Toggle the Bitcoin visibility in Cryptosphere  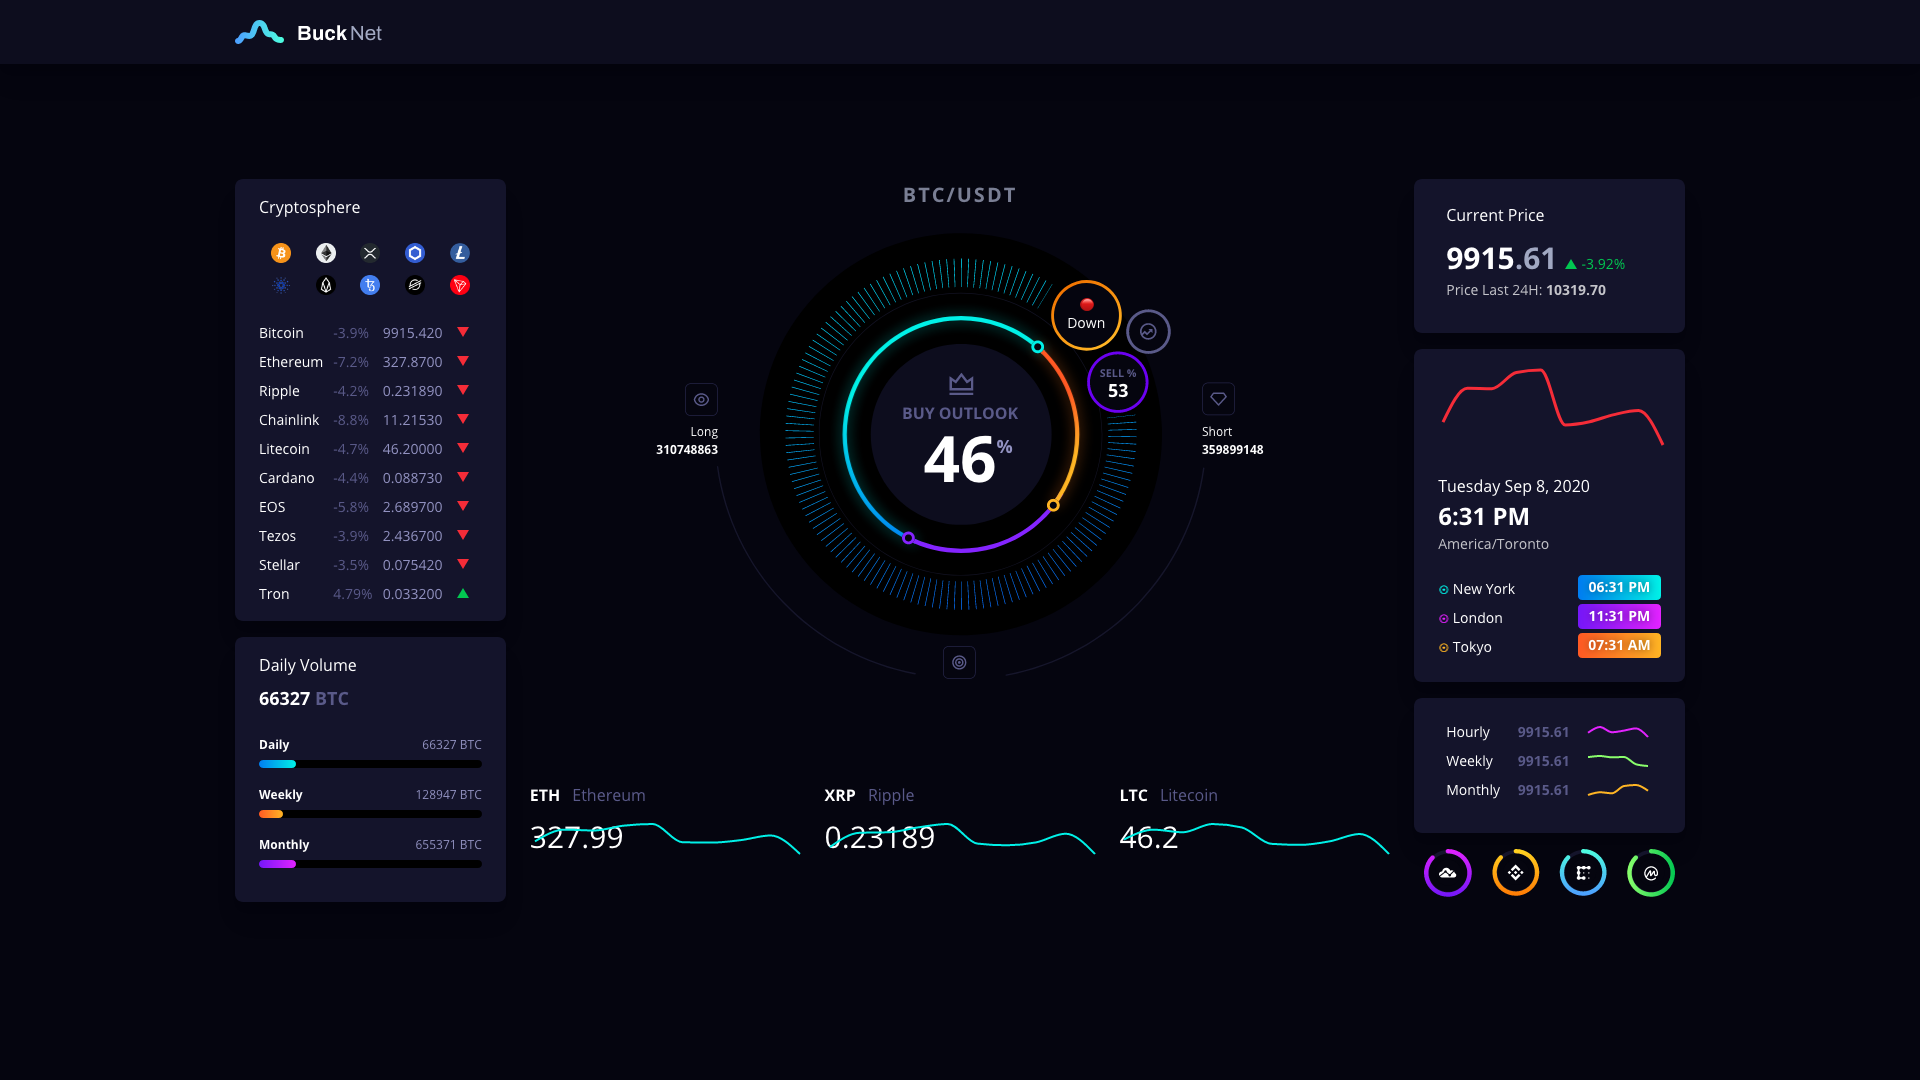[x=281, y=253]
